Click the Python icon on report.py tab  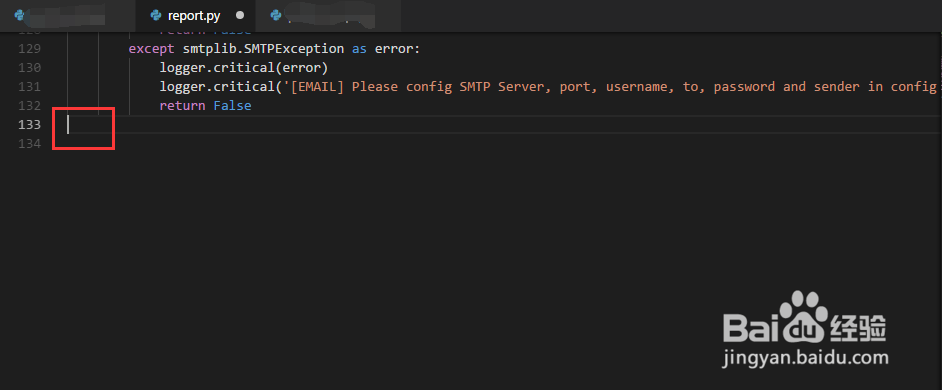click(x=156, y=16)
